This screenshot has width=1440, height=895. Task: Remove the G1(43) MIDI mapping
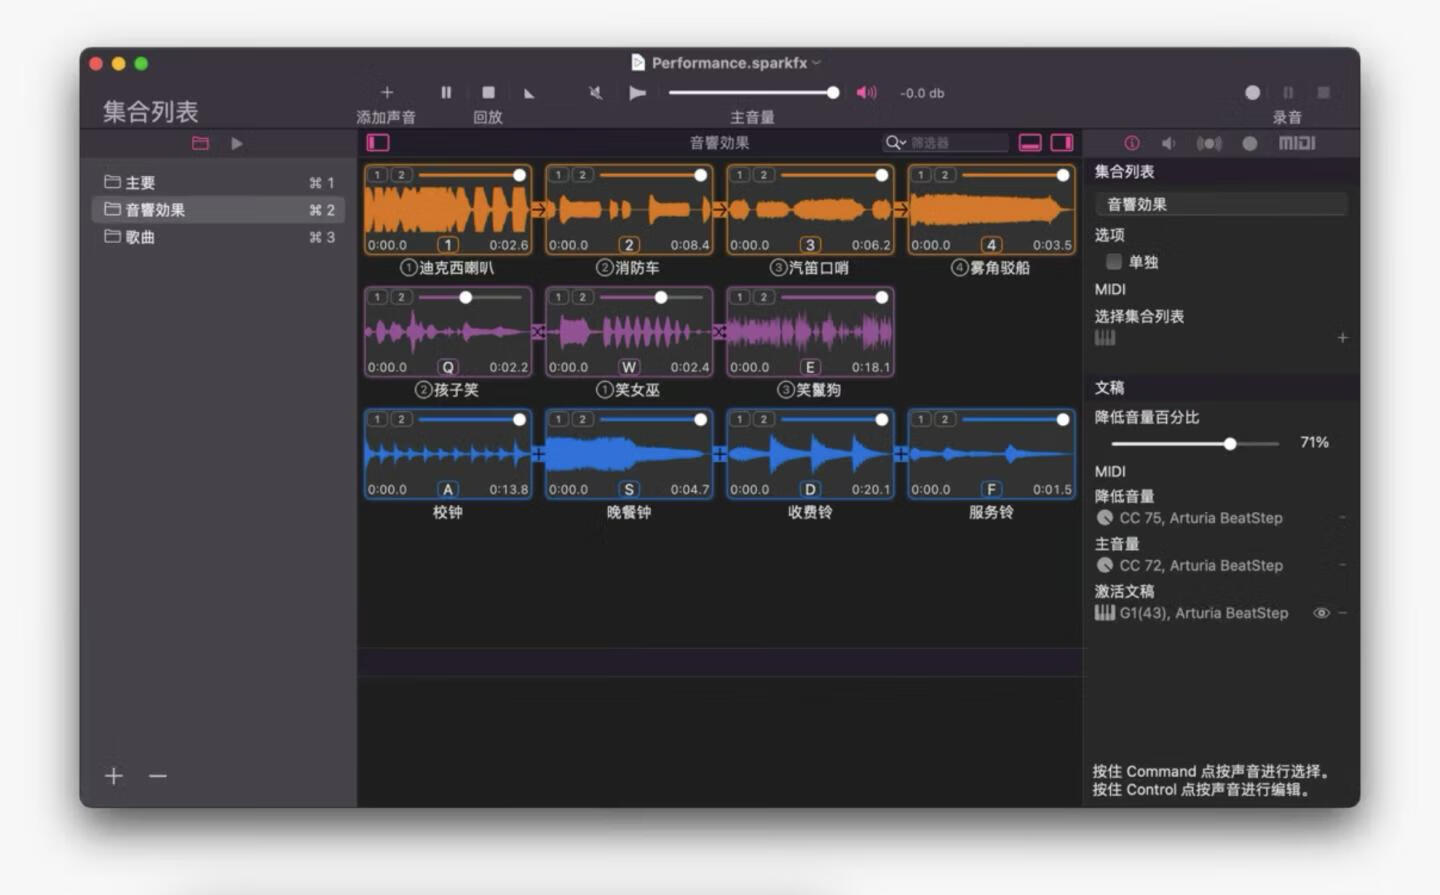pos(1342,613)
